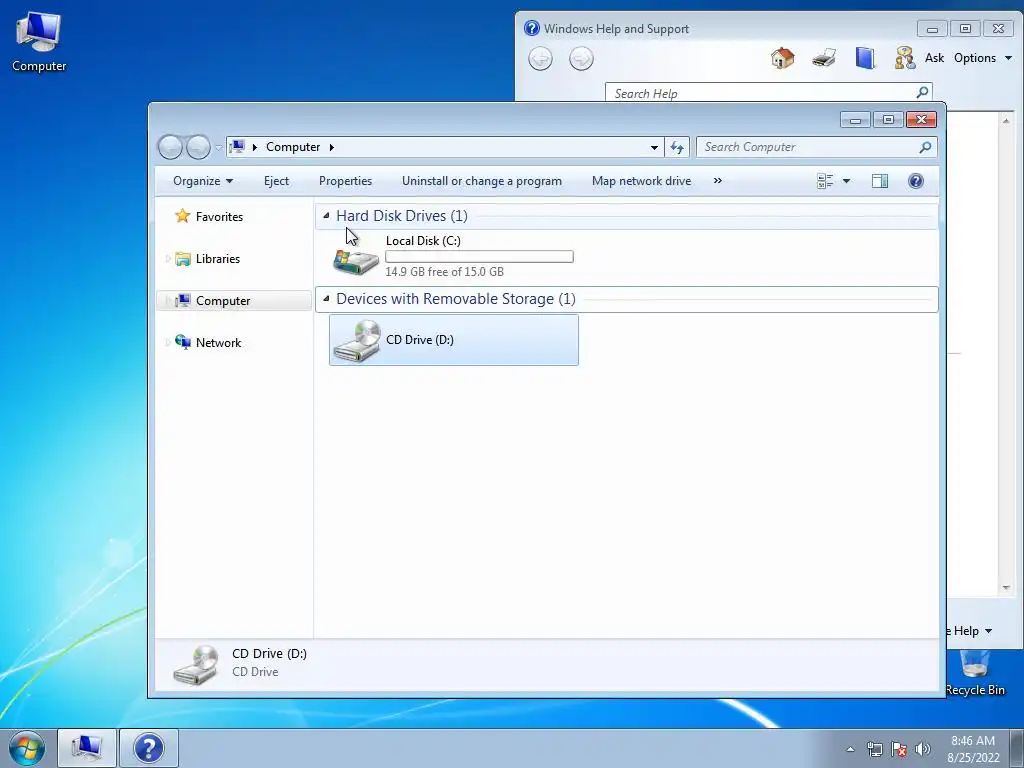
Task: Click Eject in the toolbar
Action: pos(276,181)
